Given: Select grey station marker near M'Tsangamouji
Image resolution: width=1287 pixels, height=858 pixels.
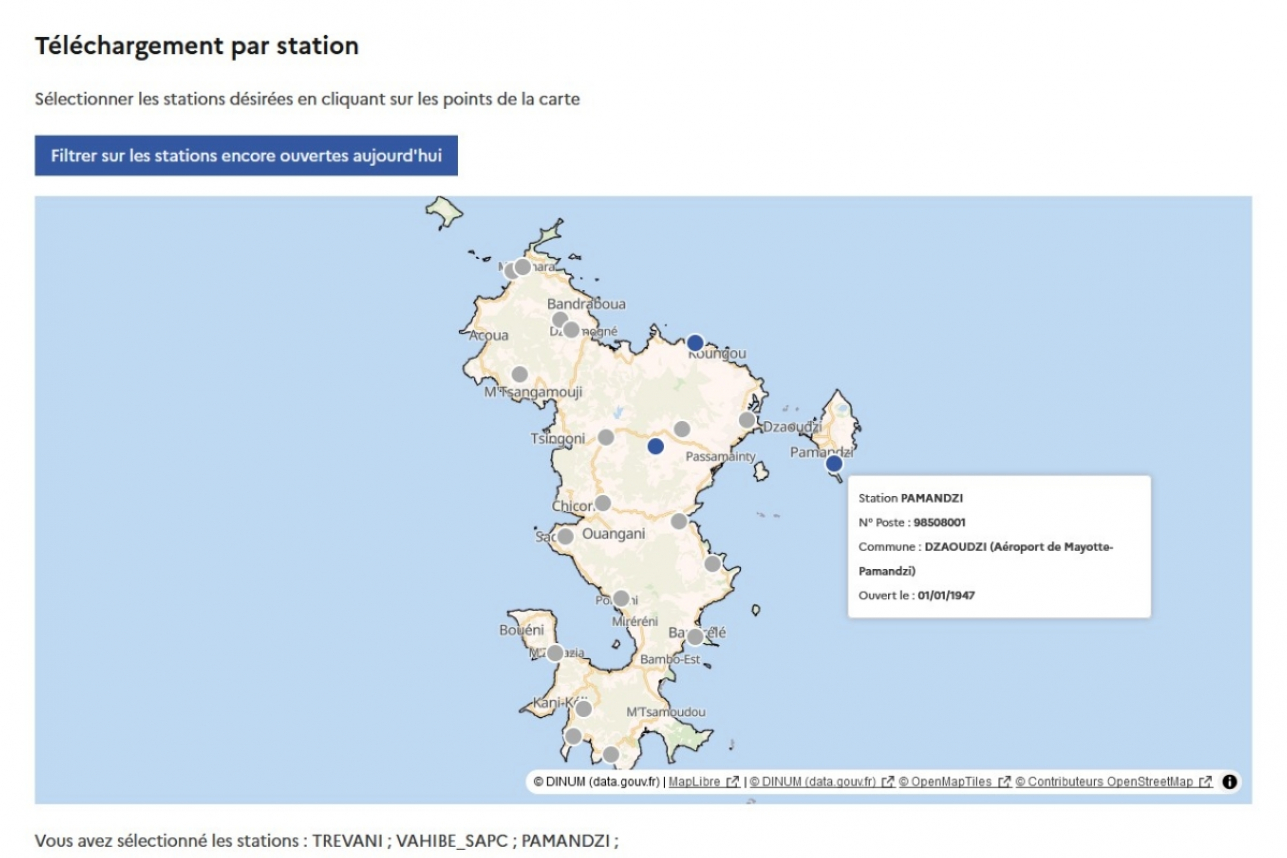Looking at the screenshot, I should (x=520, y=375).
